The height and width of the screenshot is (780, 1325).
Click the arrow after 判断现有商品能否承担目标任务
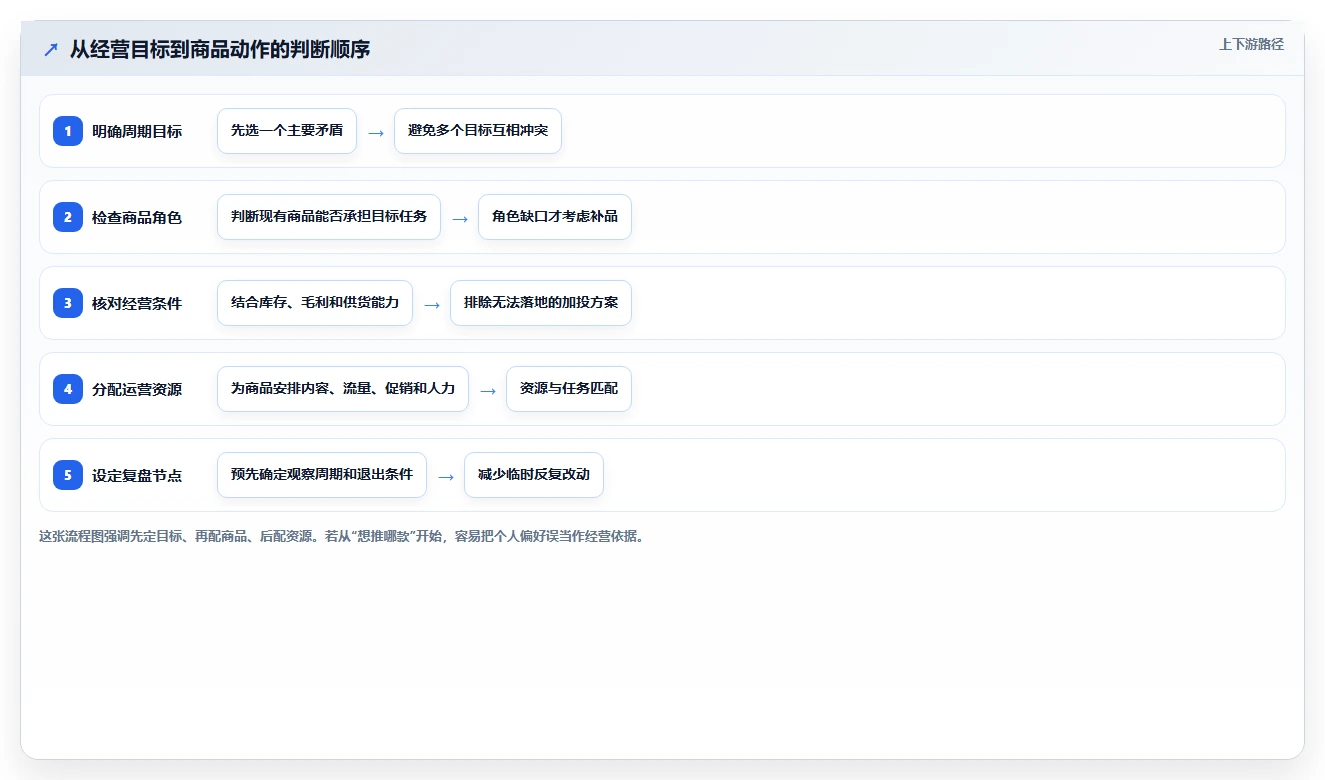coord(460,218)
